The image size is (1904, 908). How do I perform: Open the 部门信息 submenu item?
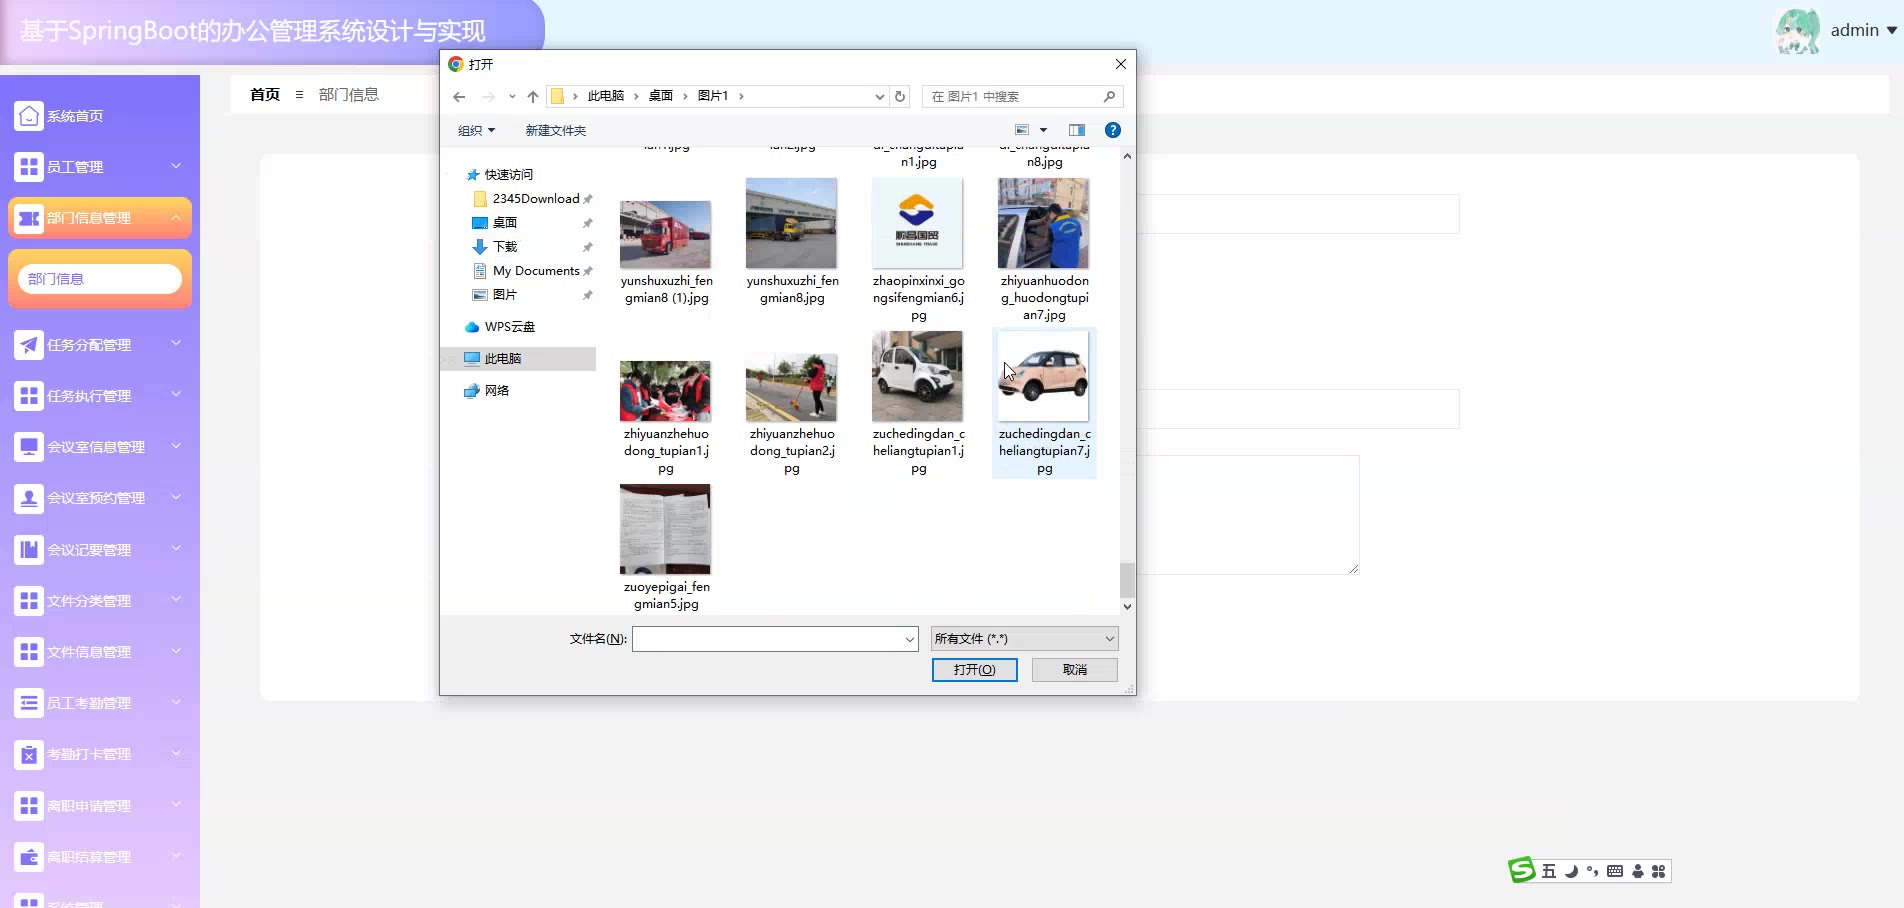point(100,279)
